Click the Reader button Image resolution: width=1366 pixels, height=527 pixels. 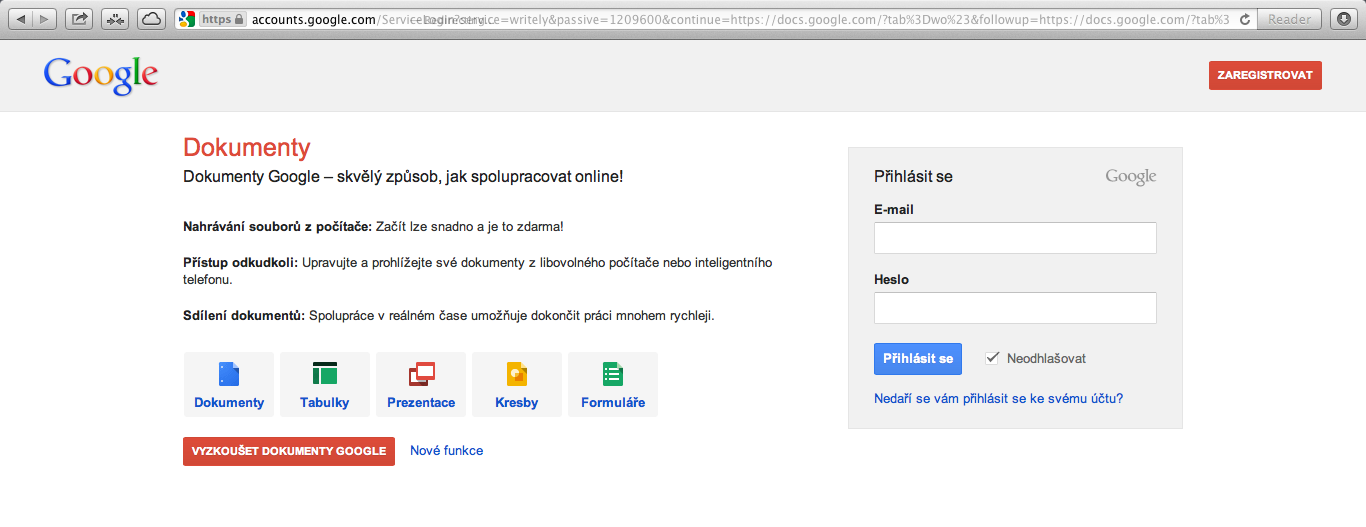[x=1289, y=19]
